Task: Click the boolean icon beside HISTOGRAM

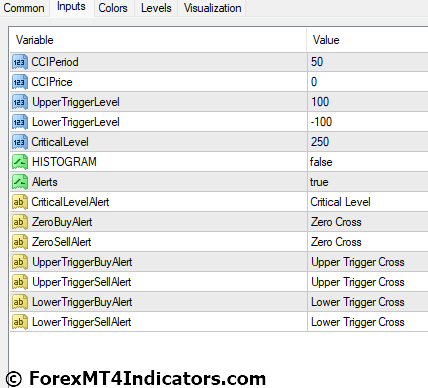Action: coord(20,162)
